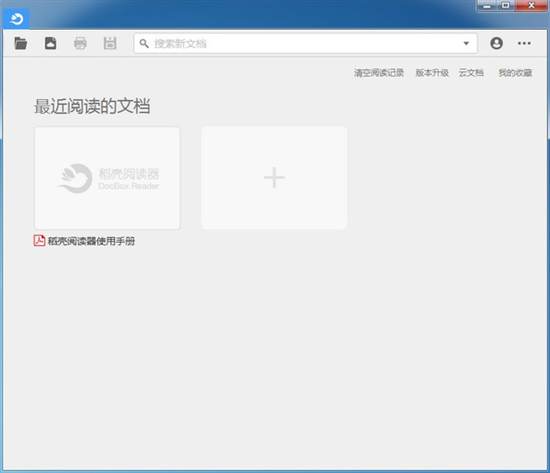Open 稻壳阅读器使用手册 document title
Viewport: 550px width, 473px height.
tap(91, 241)
